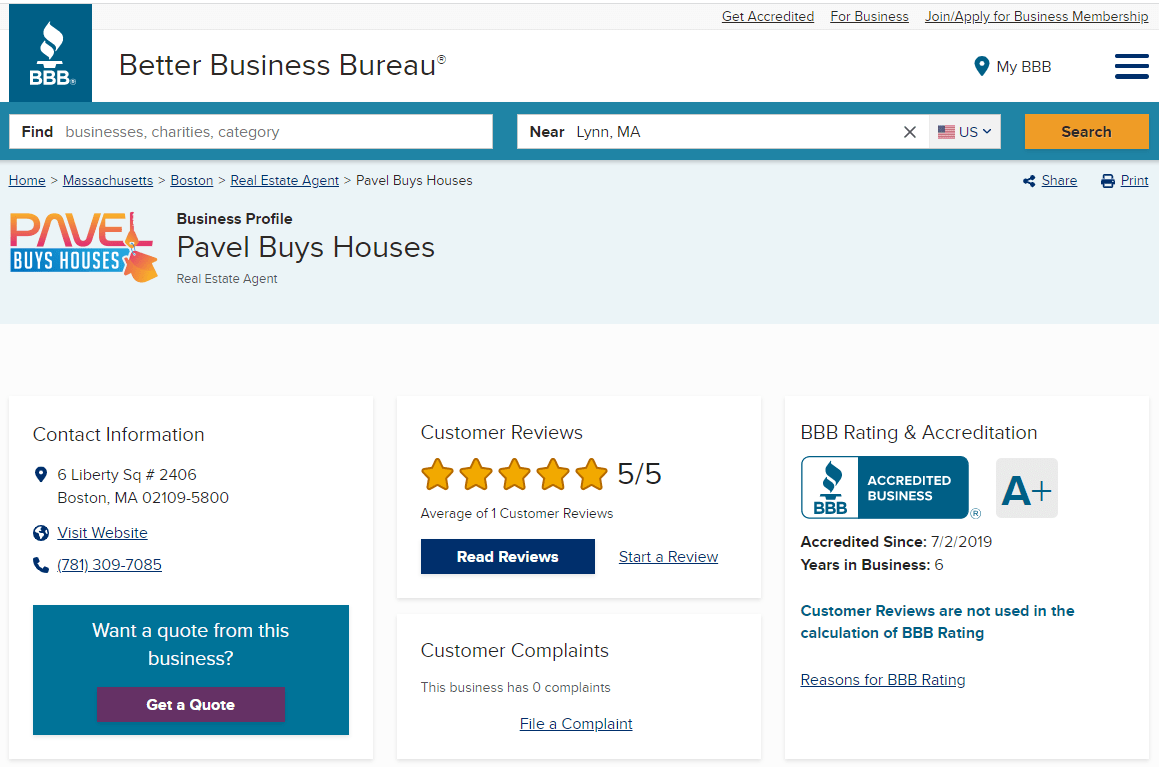Click the orange Search button
Image resolution: width=1159 pixels, height=767 pixels.
click(x=1087, y=132)
